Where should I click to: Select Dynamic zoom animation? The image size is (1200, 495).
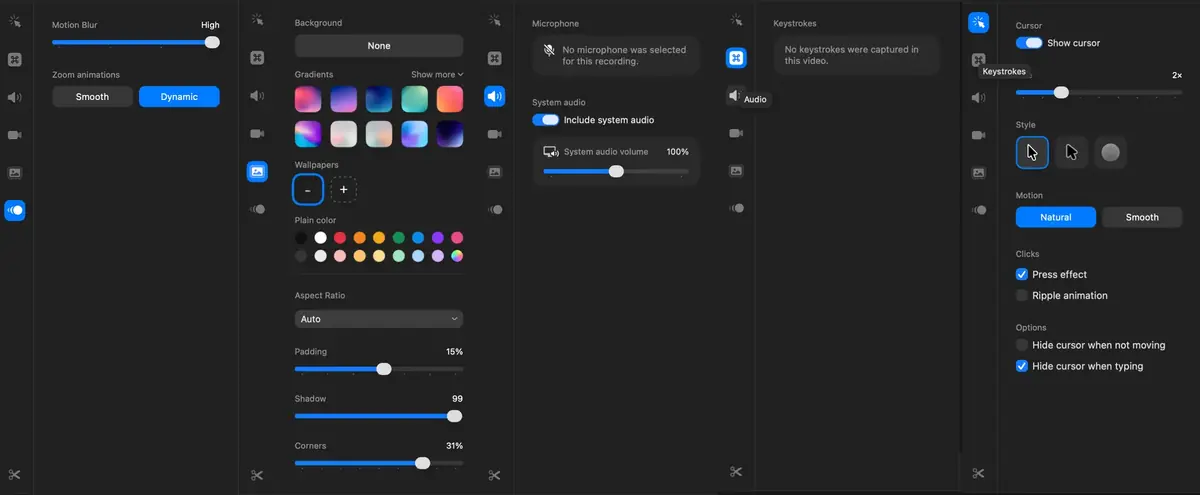(179, 97)
